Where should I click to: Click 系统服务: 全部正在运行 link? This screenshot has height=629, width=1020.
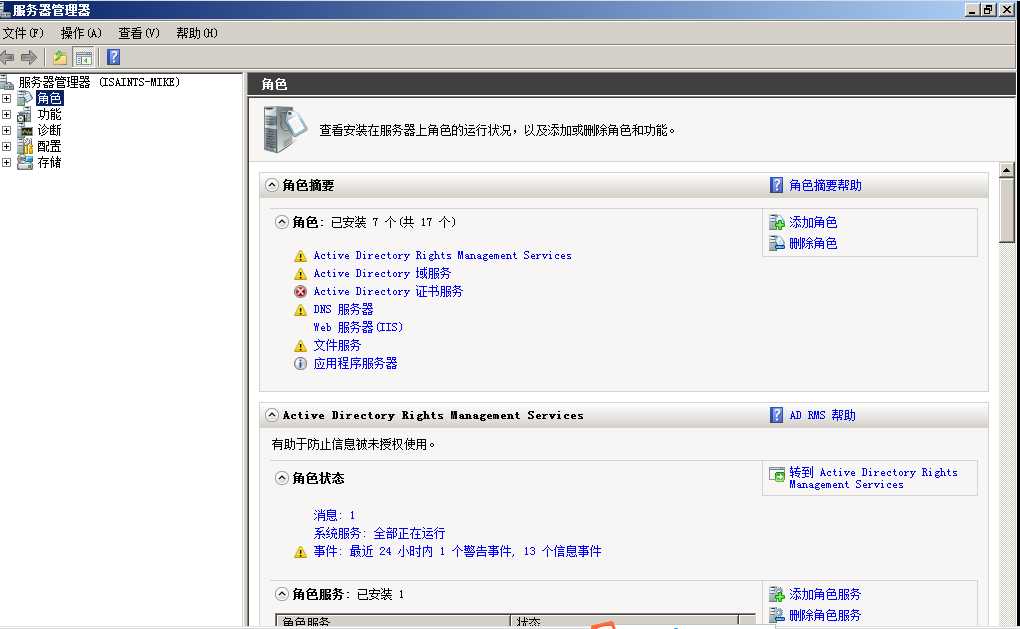click(x=379, y=533)
